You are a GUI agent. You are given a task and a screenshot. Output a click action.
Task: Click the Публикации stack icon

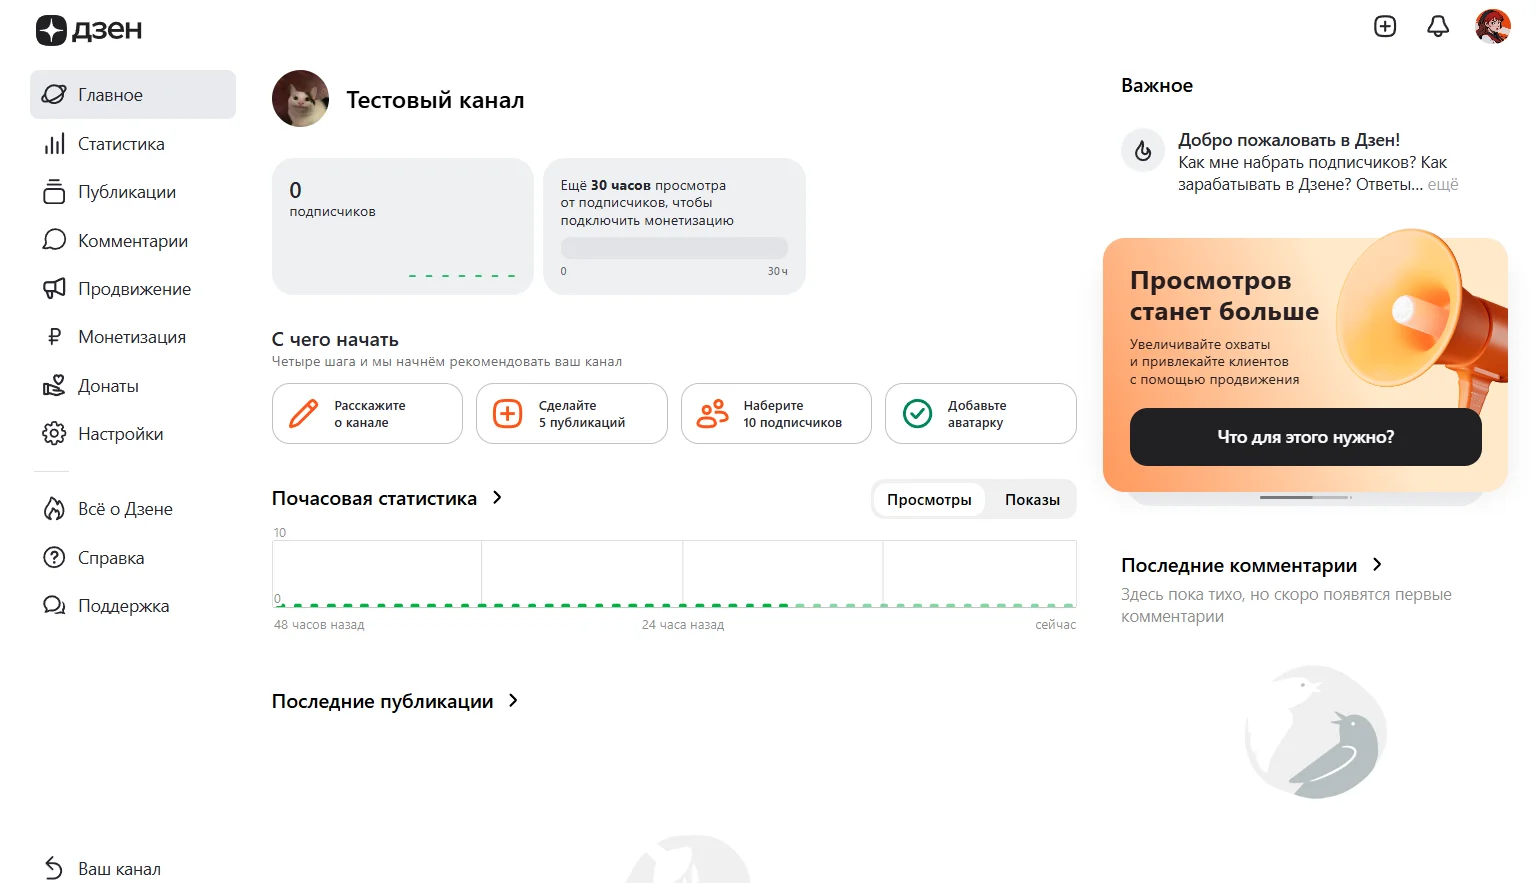(54, 192)
